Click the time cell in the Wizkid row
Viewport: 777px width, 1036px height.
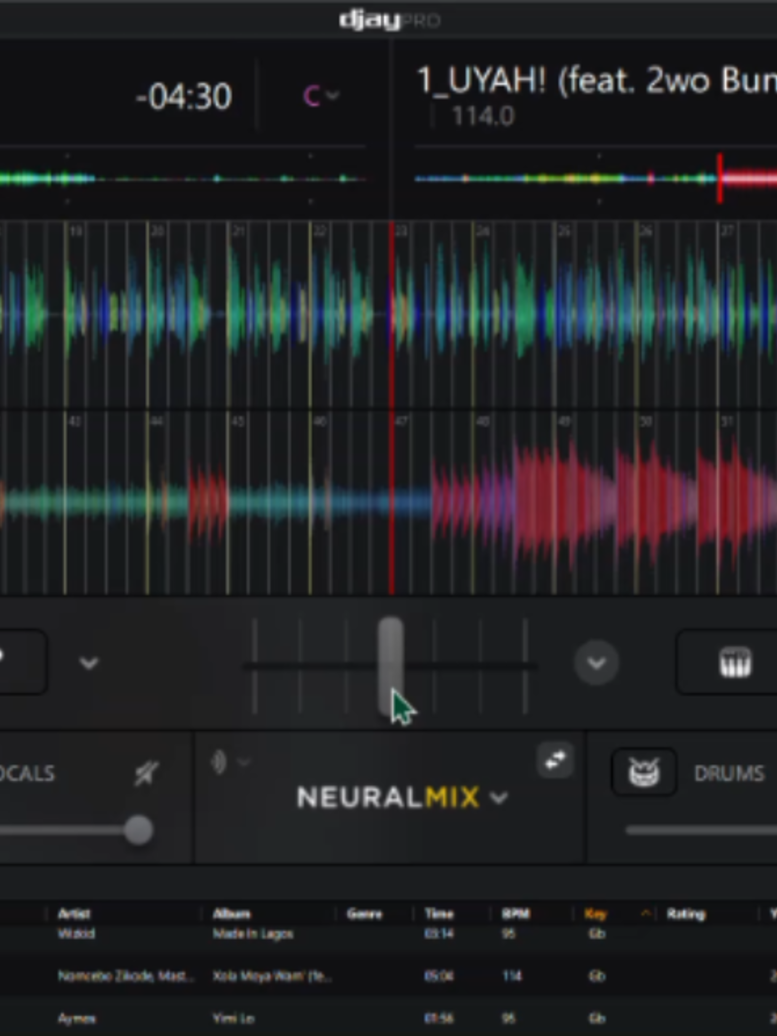tap(438, 934)
